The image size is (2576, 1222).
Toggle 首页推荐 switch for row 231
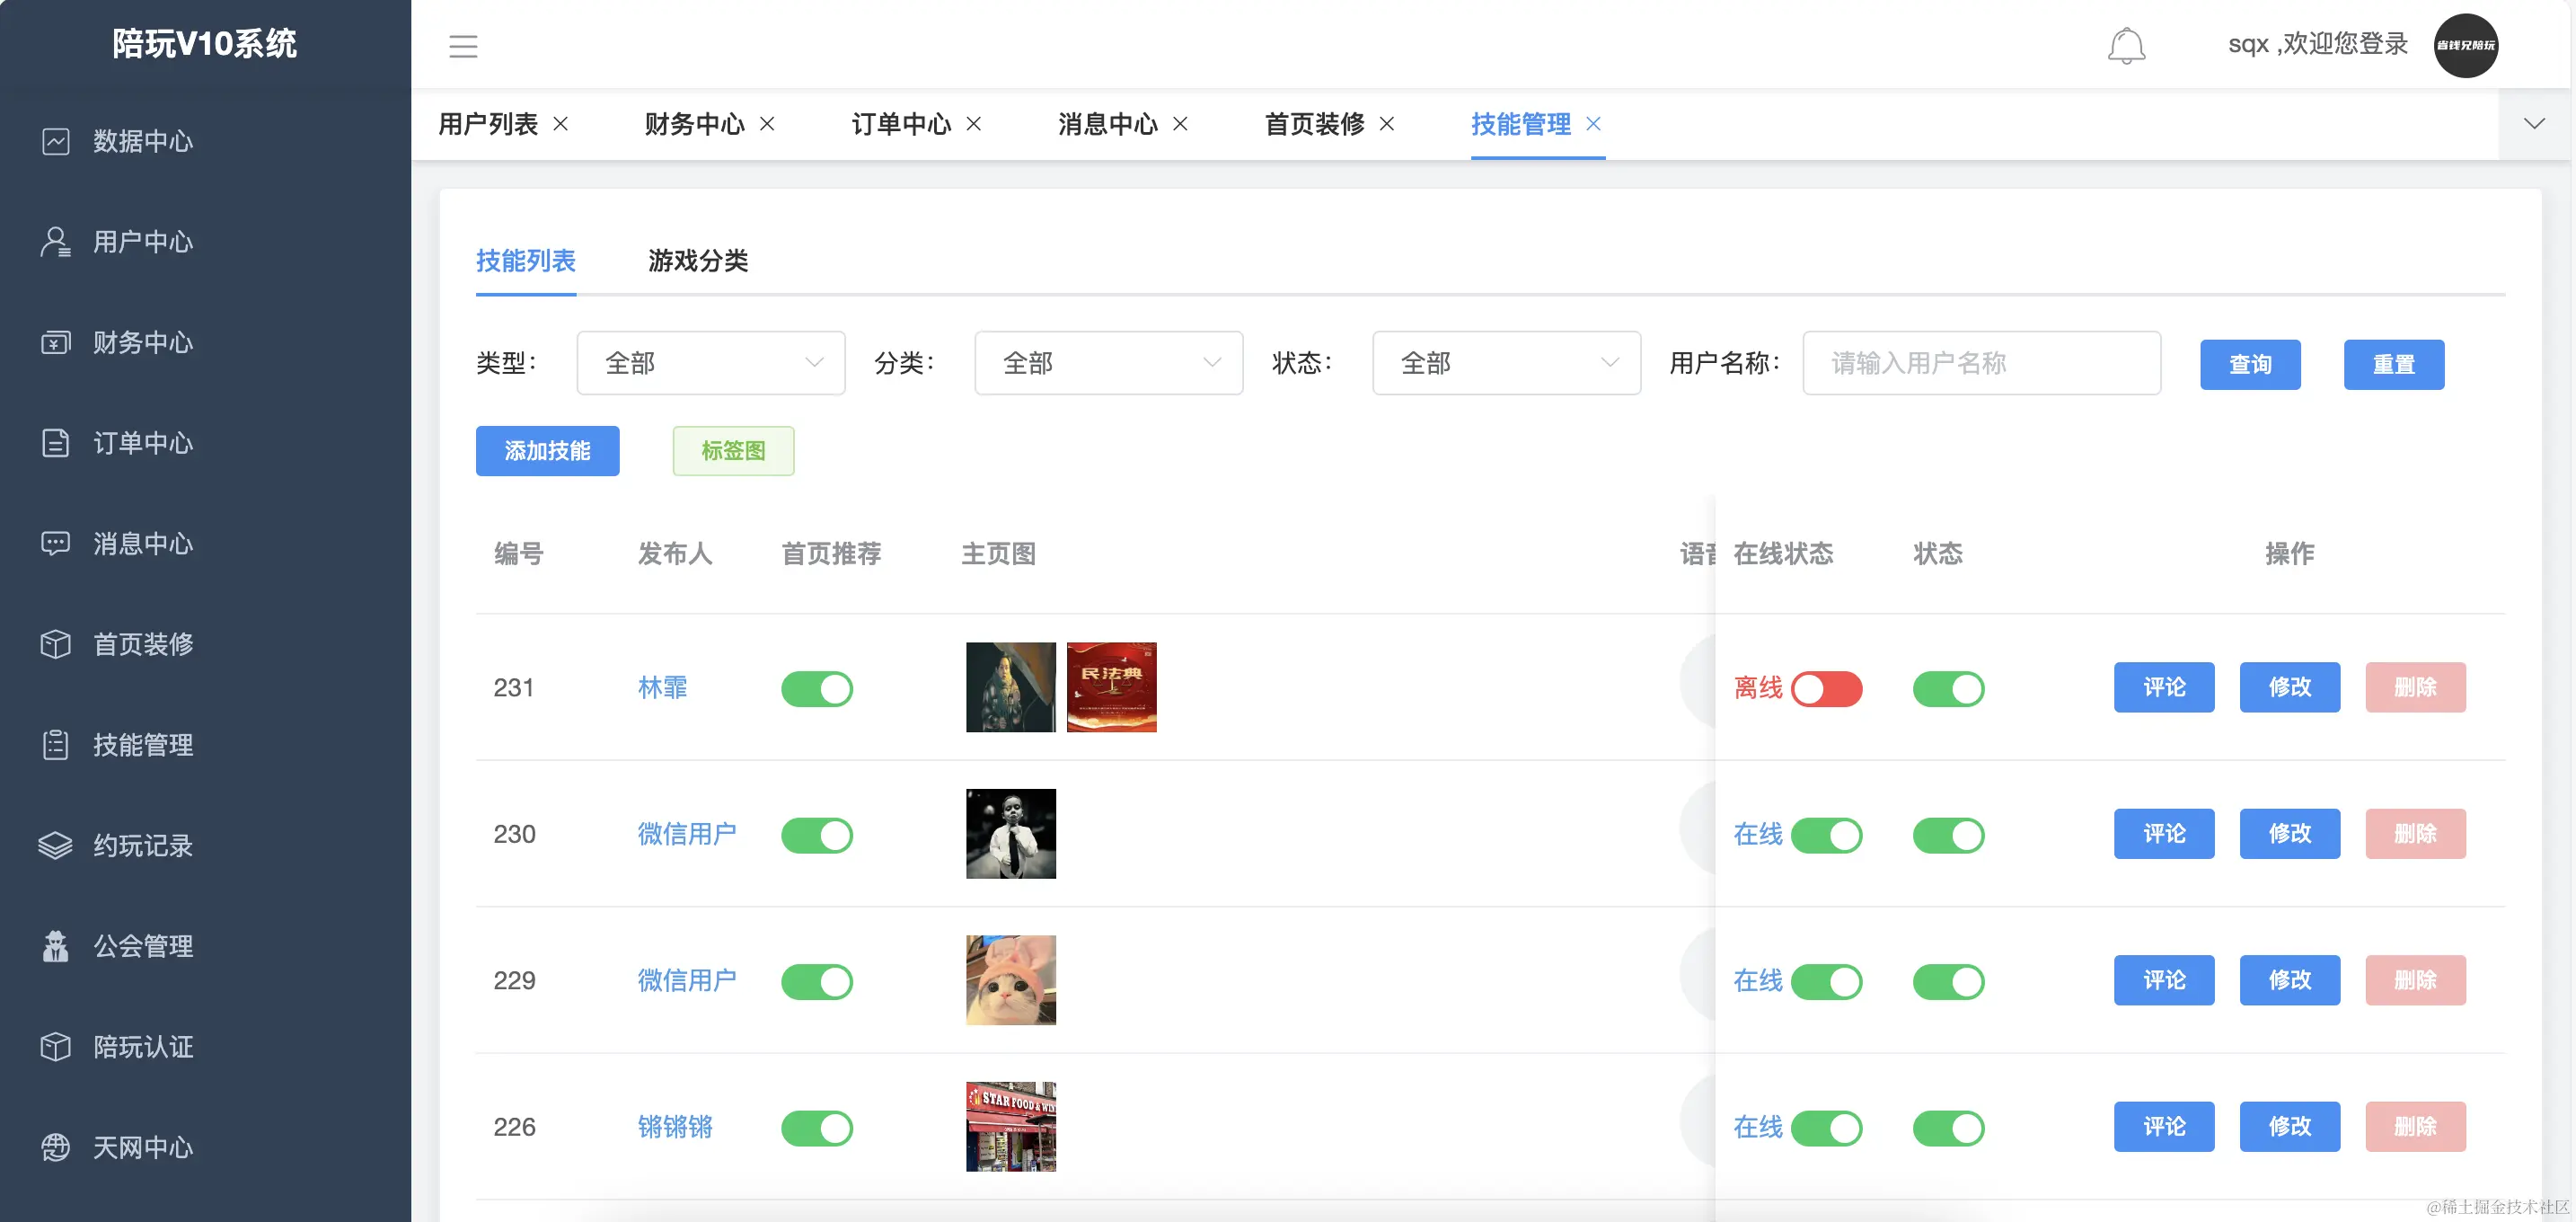pyautogui.click(x=817, y=689)
